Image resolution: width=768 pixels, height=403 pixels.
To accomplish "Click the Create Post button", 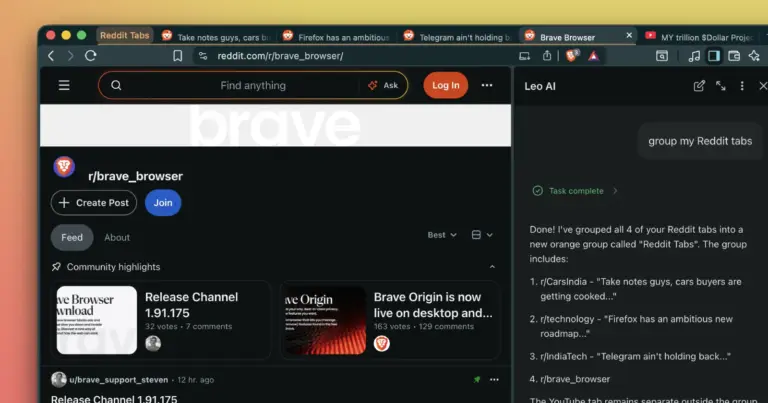I will 94,203.
